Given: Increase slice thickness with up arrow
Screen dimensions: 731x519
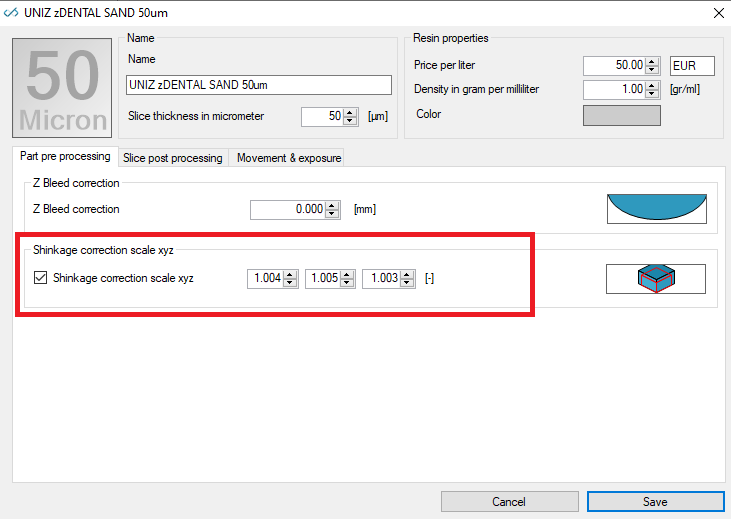Looking at the screenshot, I should coord(350,112).
